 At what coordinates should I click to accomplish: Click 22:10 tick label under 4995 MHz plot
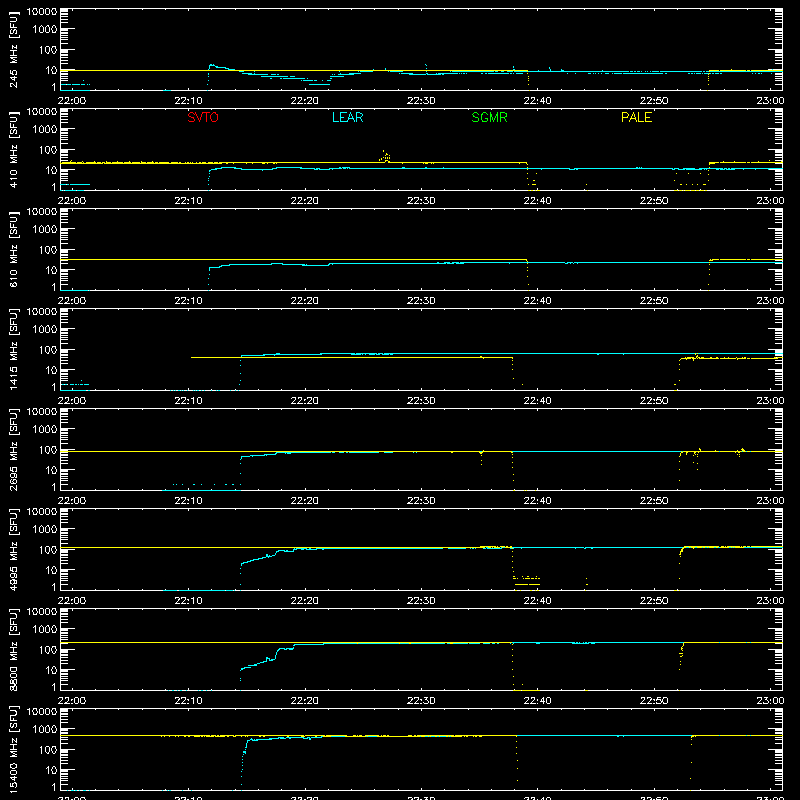pos(188,601)
